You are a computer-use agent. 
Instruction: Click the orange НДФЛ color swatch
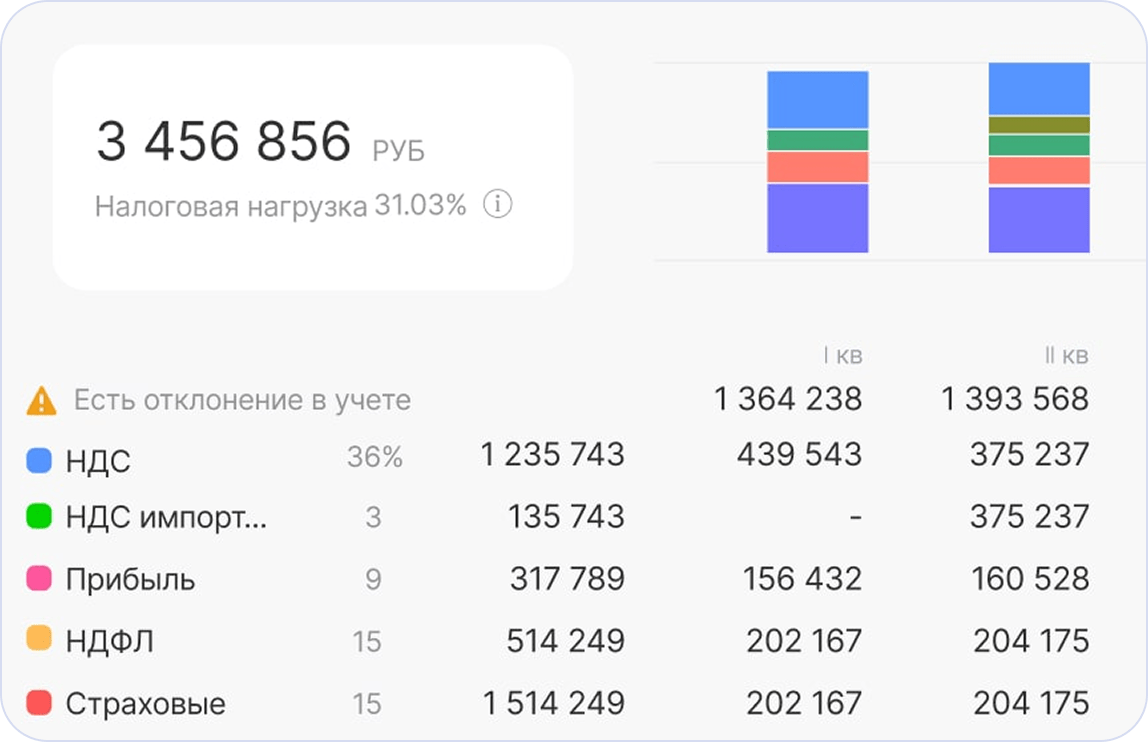[39, 638]
